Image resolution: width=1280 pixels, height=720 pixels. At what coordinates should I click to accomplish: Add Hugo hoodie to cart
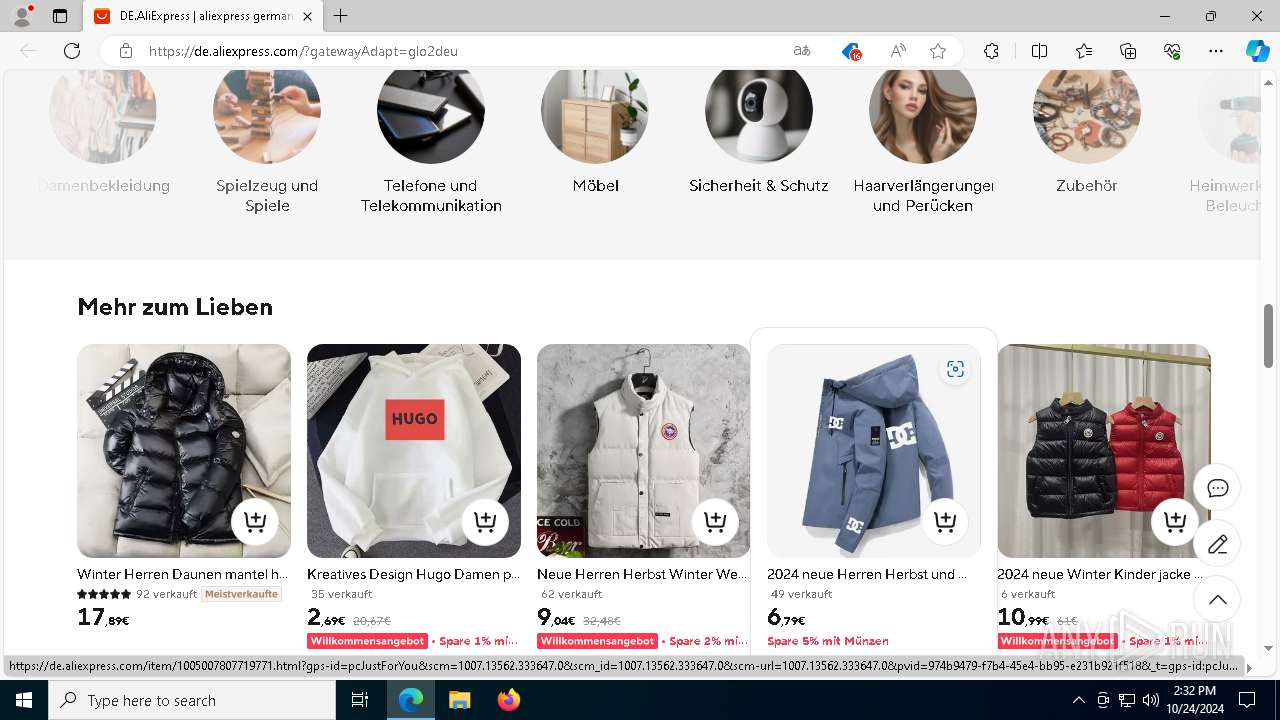tap(485, 522)
